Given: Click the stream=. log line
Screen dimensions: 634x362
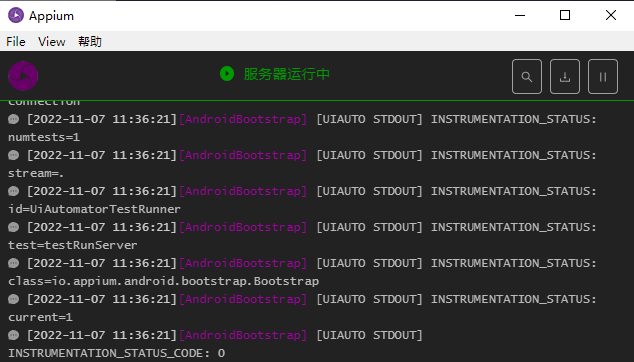Looking at the screenshot, I should 36,173.
